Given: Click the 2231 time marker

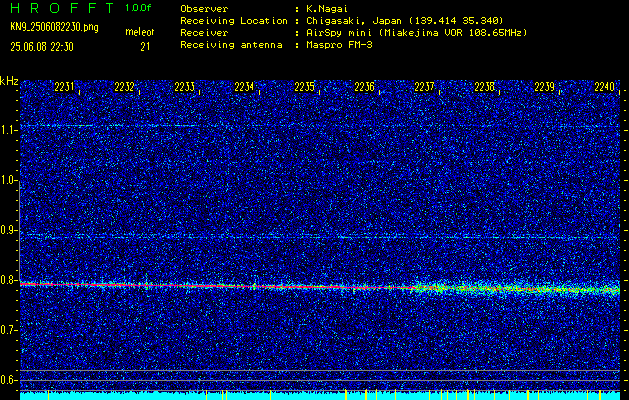Looking at the screenshot, I should point(64,87).
